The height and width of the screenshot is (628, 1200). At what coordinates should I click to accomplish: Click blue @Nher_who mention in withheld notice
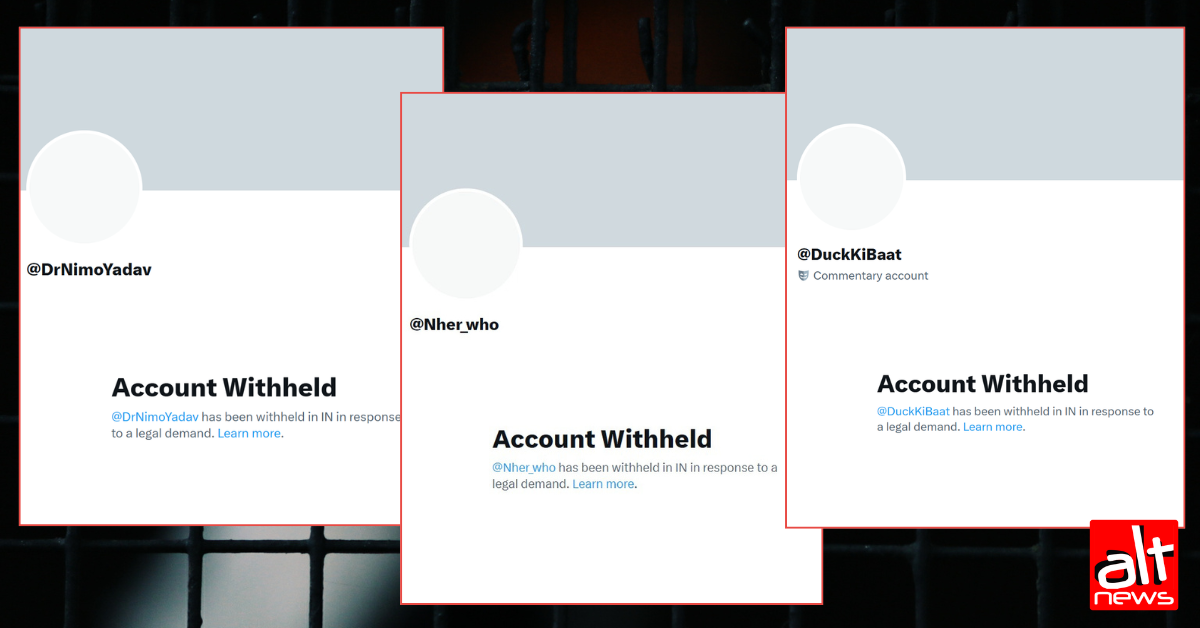(524, 467)
